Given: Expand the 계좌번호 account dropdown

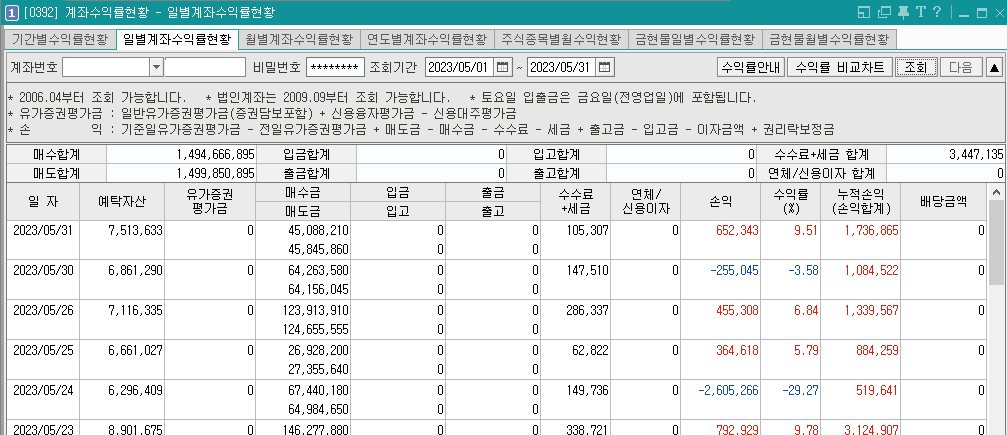Looking at the screenshot, I should (155, 67).
